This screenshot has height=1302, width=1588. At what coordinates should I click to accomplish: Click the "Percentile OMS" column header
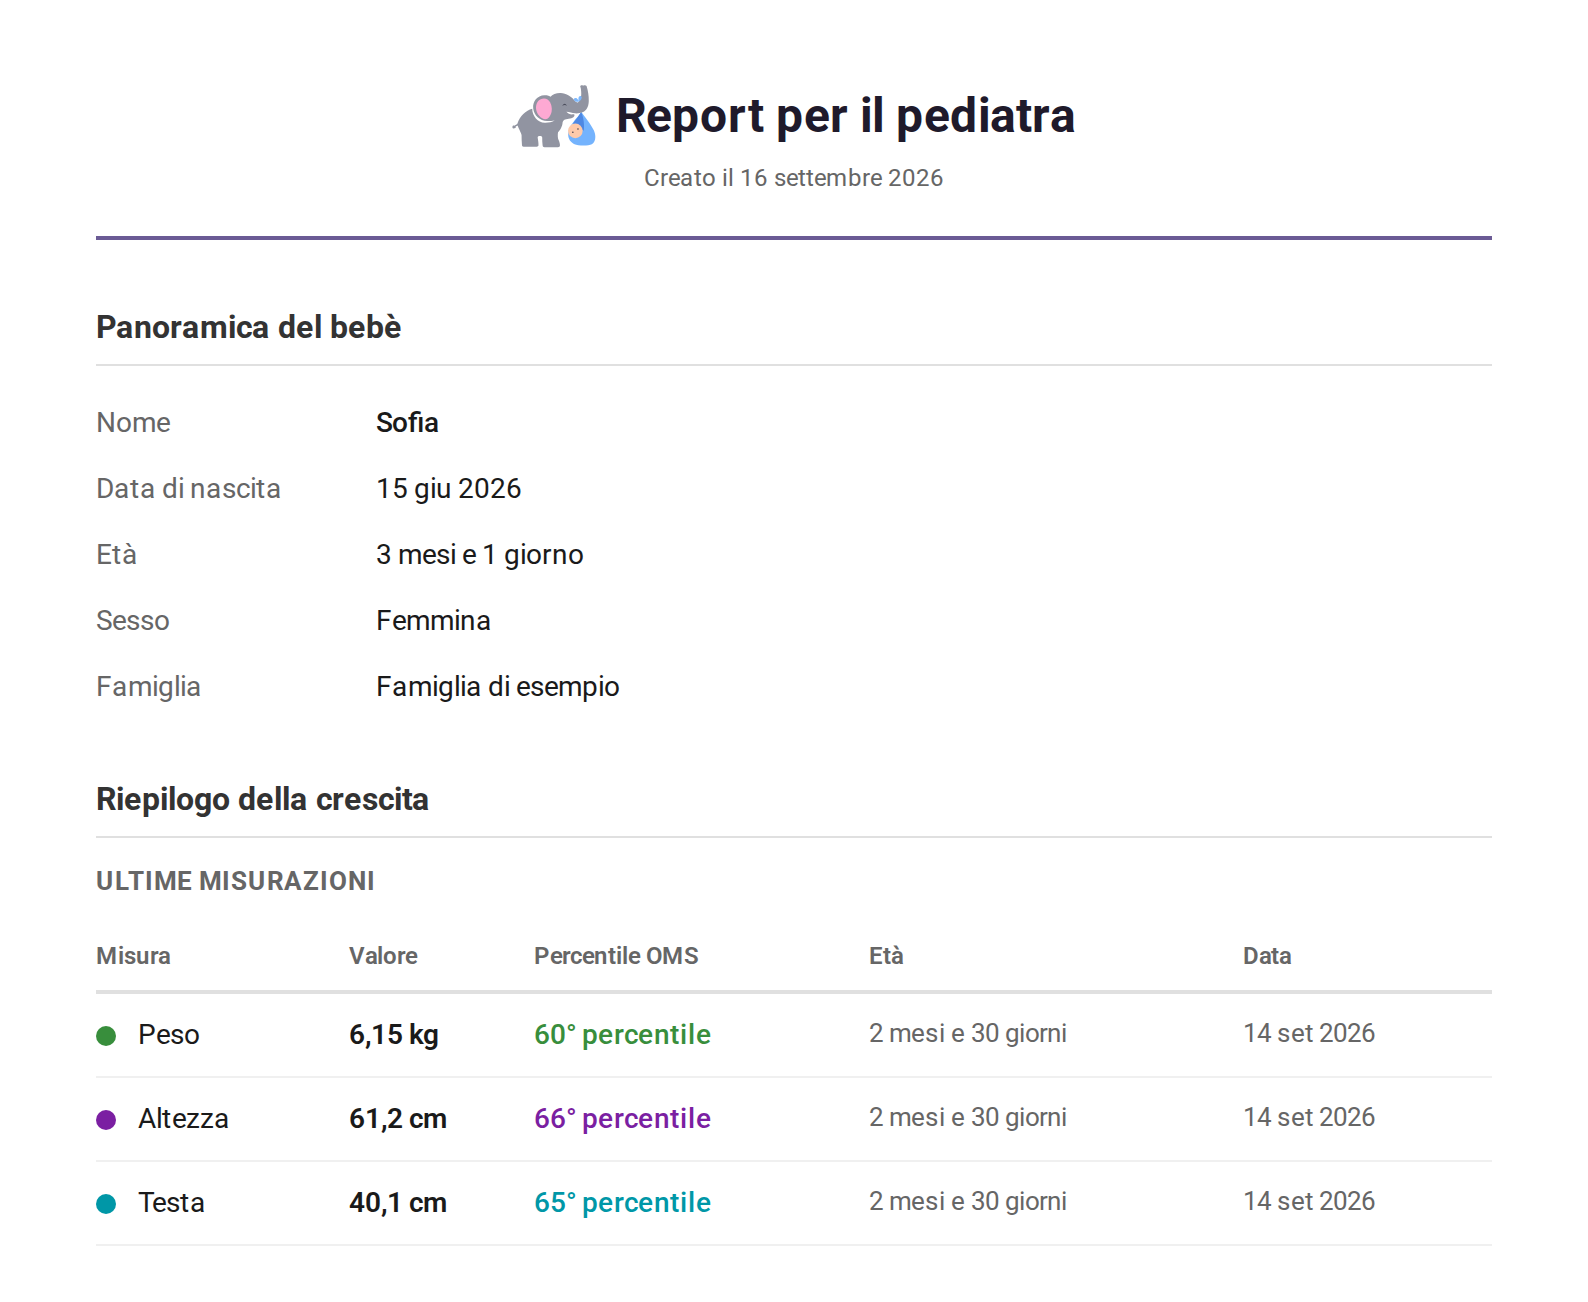tap(616, 956)
